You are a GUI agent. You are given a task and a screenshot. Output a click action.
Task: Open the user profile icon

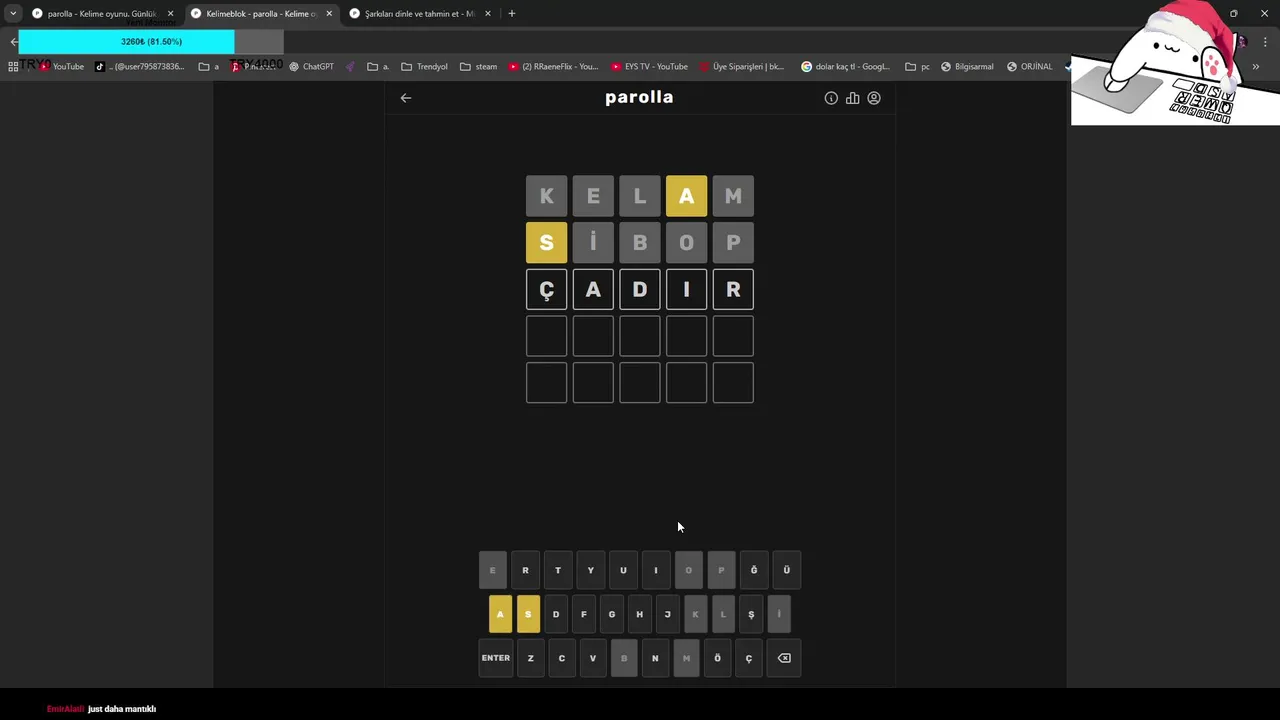pyautogui.click(x=874, y=98)
